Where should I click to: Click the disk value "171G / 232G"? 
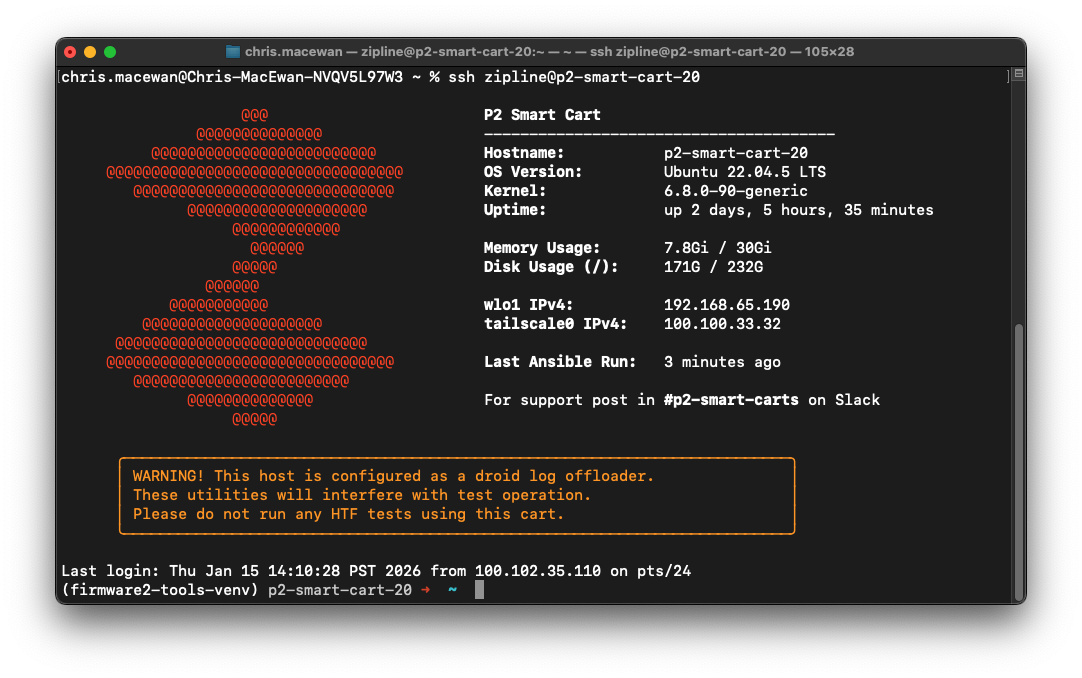[x=714, y=267]
